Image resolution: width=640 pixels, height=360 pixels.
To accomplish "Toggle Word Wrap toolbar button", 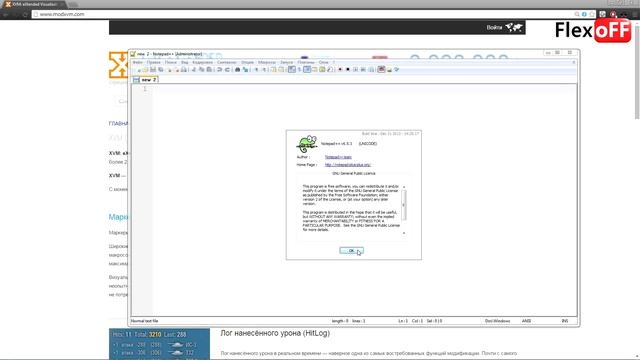I will click(x=292, y=70).
